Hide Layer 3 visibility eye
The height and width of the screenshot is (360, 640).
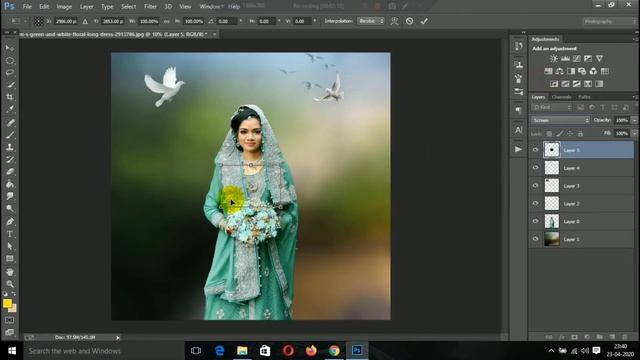click(536, 186)
